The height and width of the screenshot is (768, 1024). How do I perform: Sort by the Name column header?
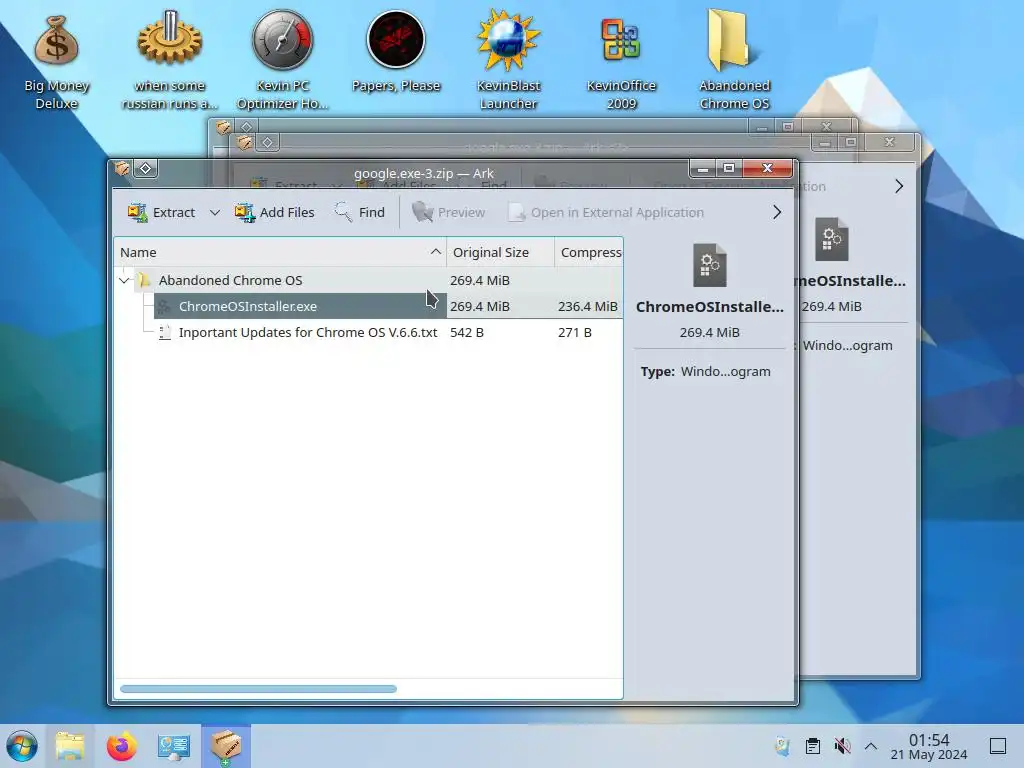point(280,253)
